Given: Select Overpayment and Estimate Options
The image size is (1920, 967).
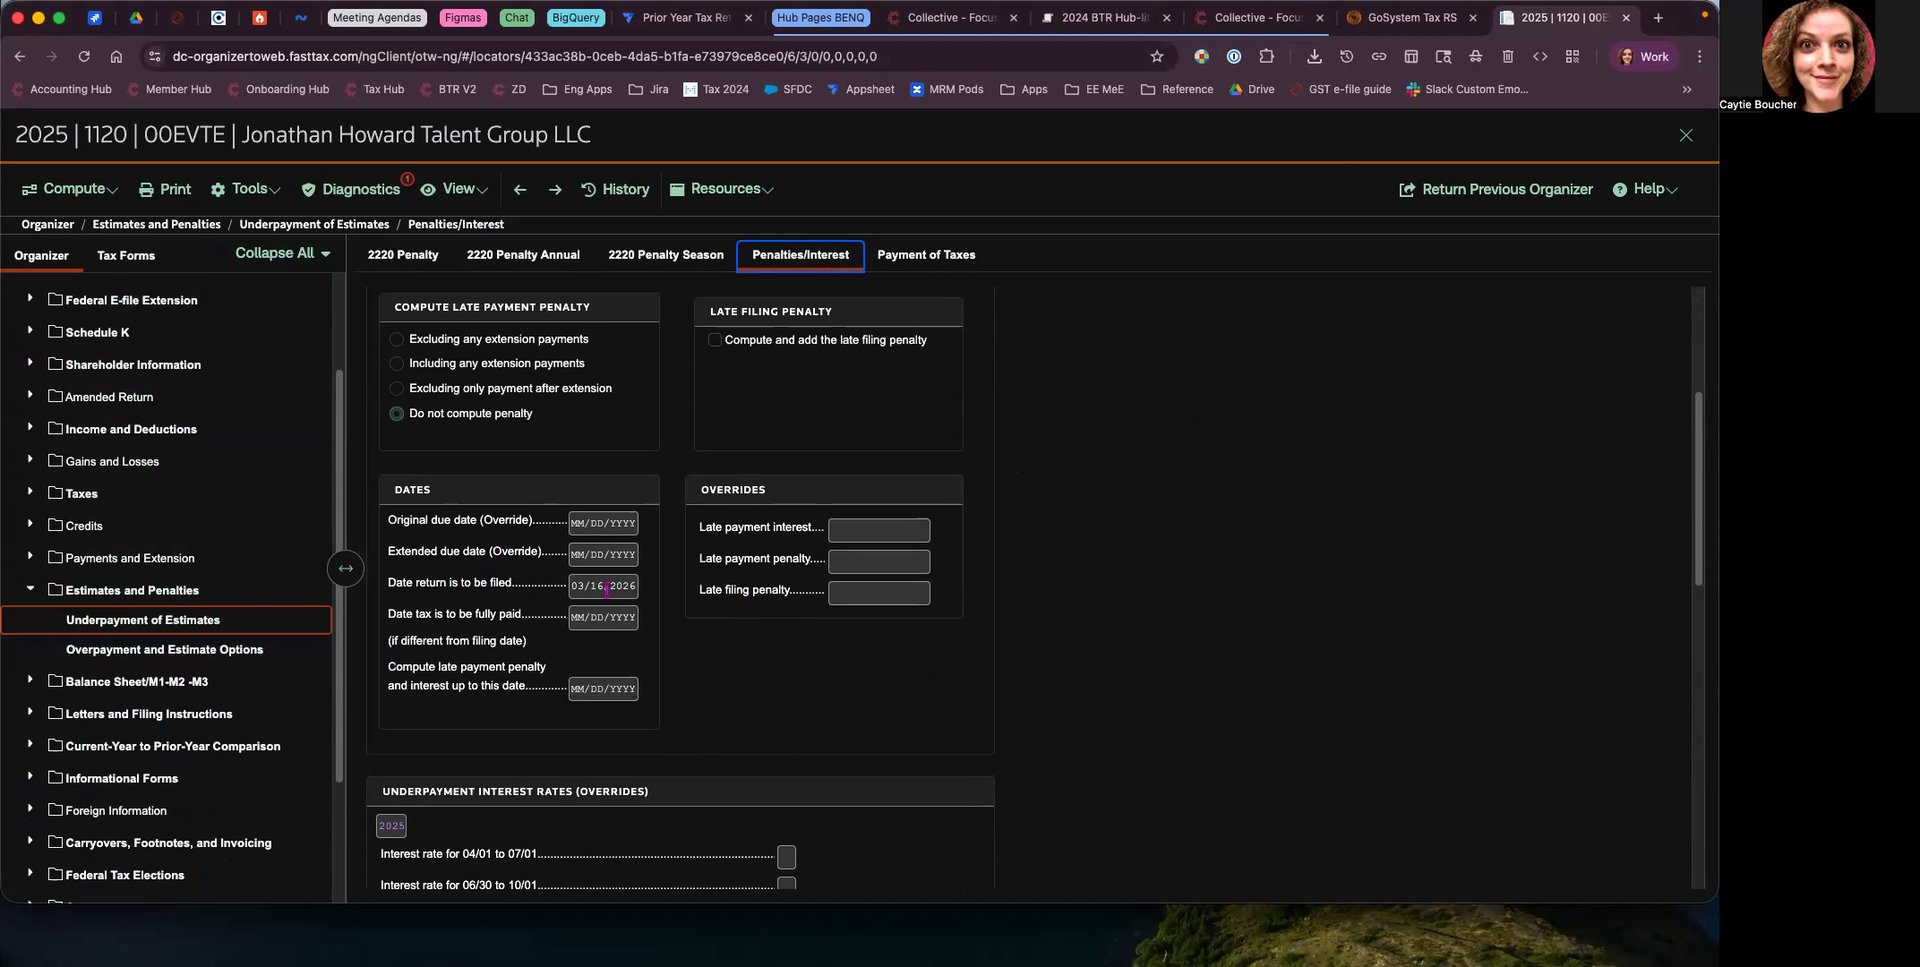Looking at the screenshot, I should click(x=164, y=650).
